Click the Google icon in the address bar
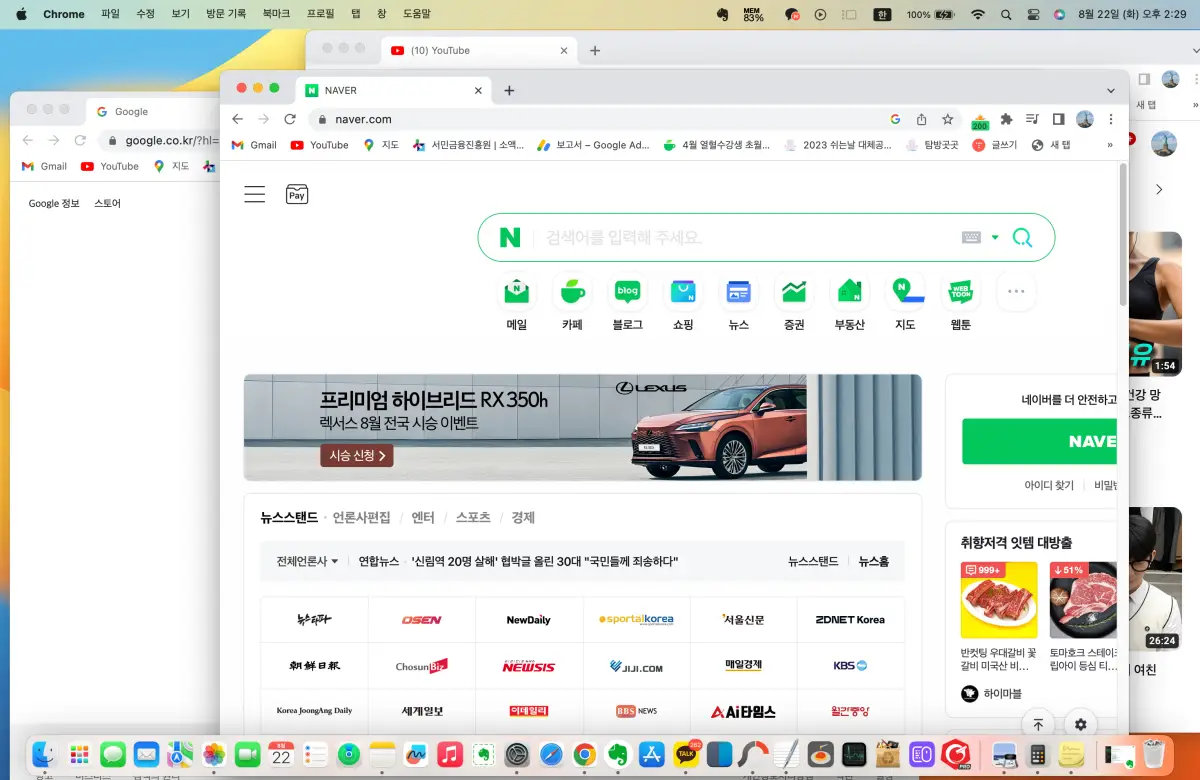 [x=896, y=119]
